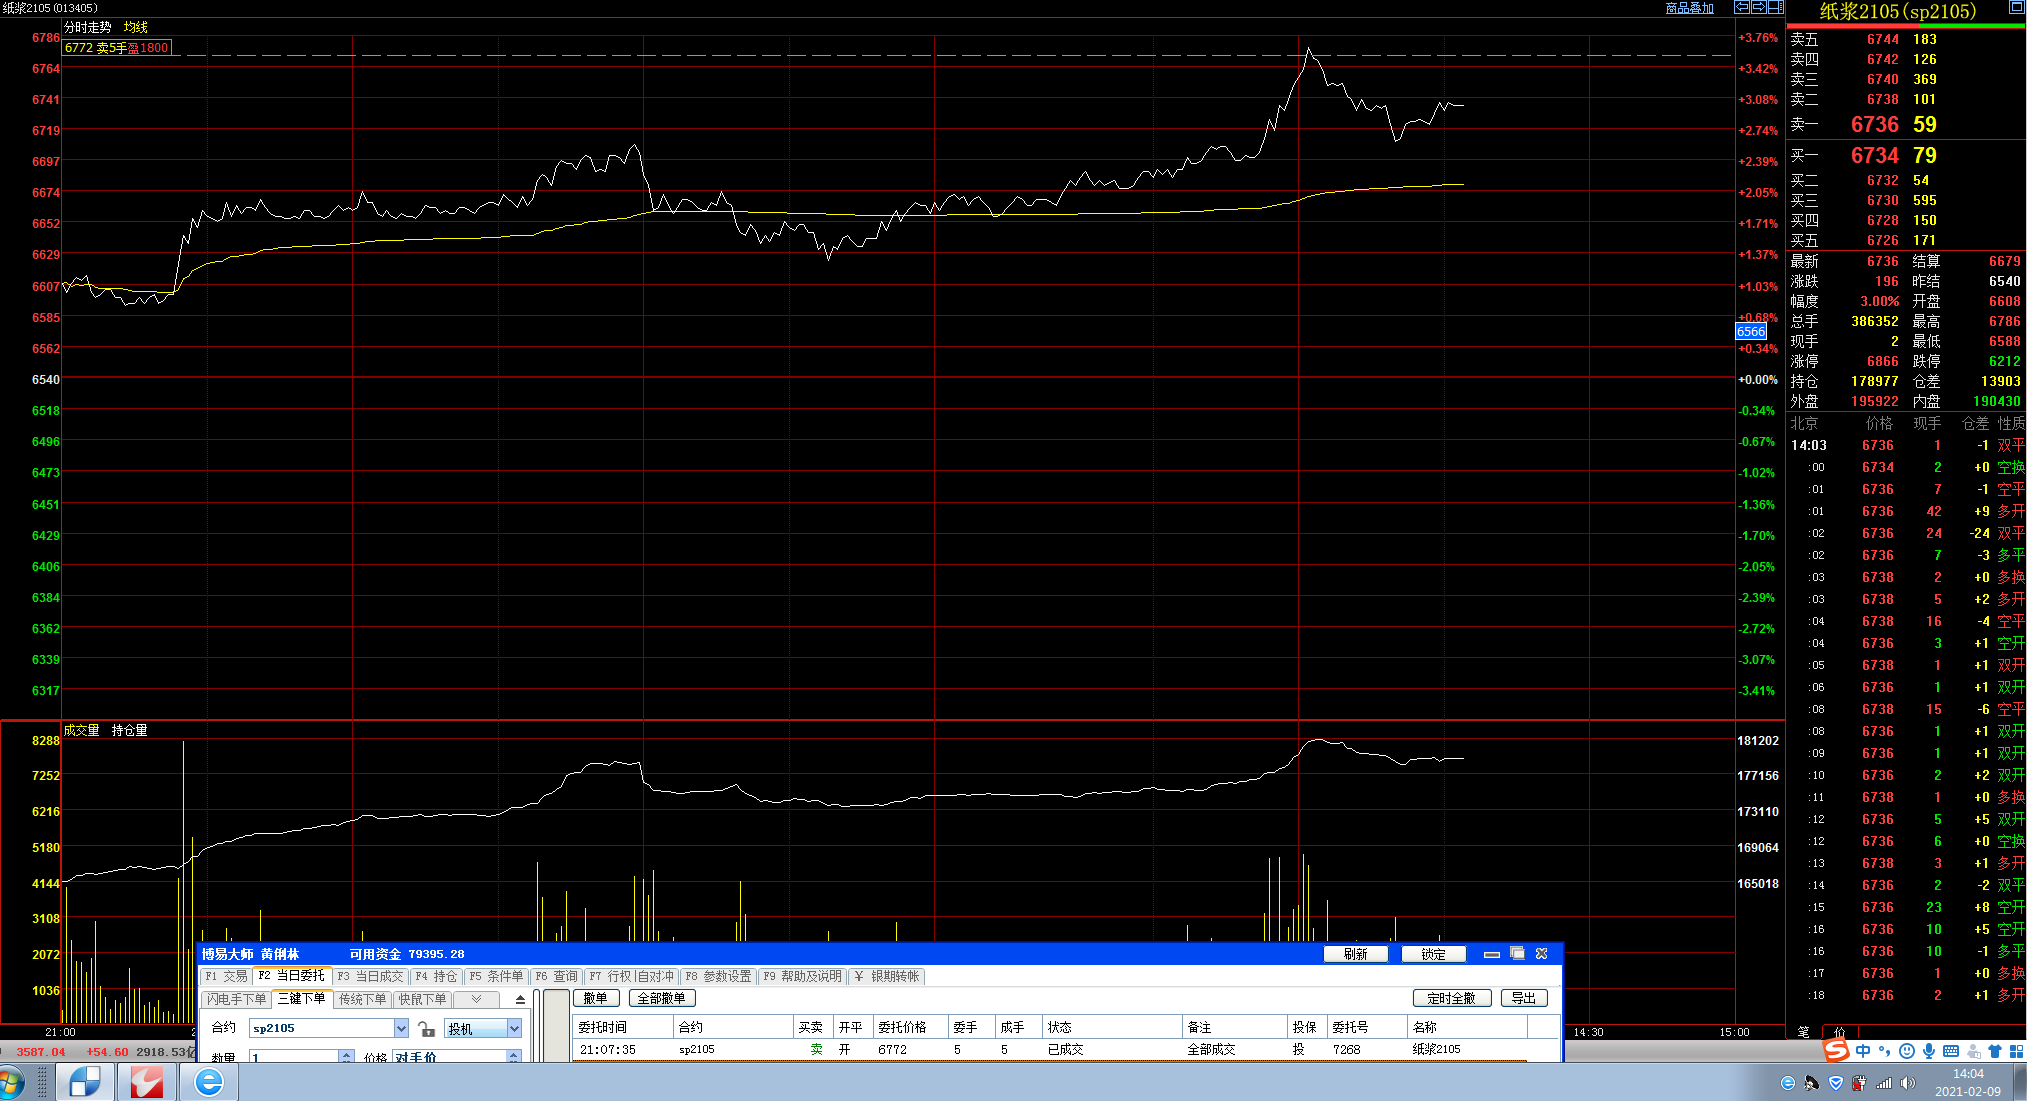Click the 商品叠加 link

pos(1689,8)
